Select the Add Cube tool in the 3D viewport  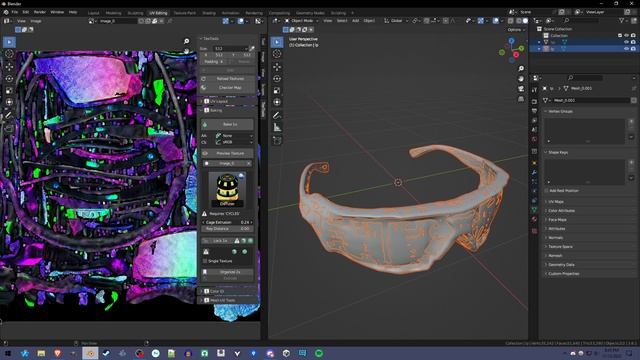pos(277,141)
